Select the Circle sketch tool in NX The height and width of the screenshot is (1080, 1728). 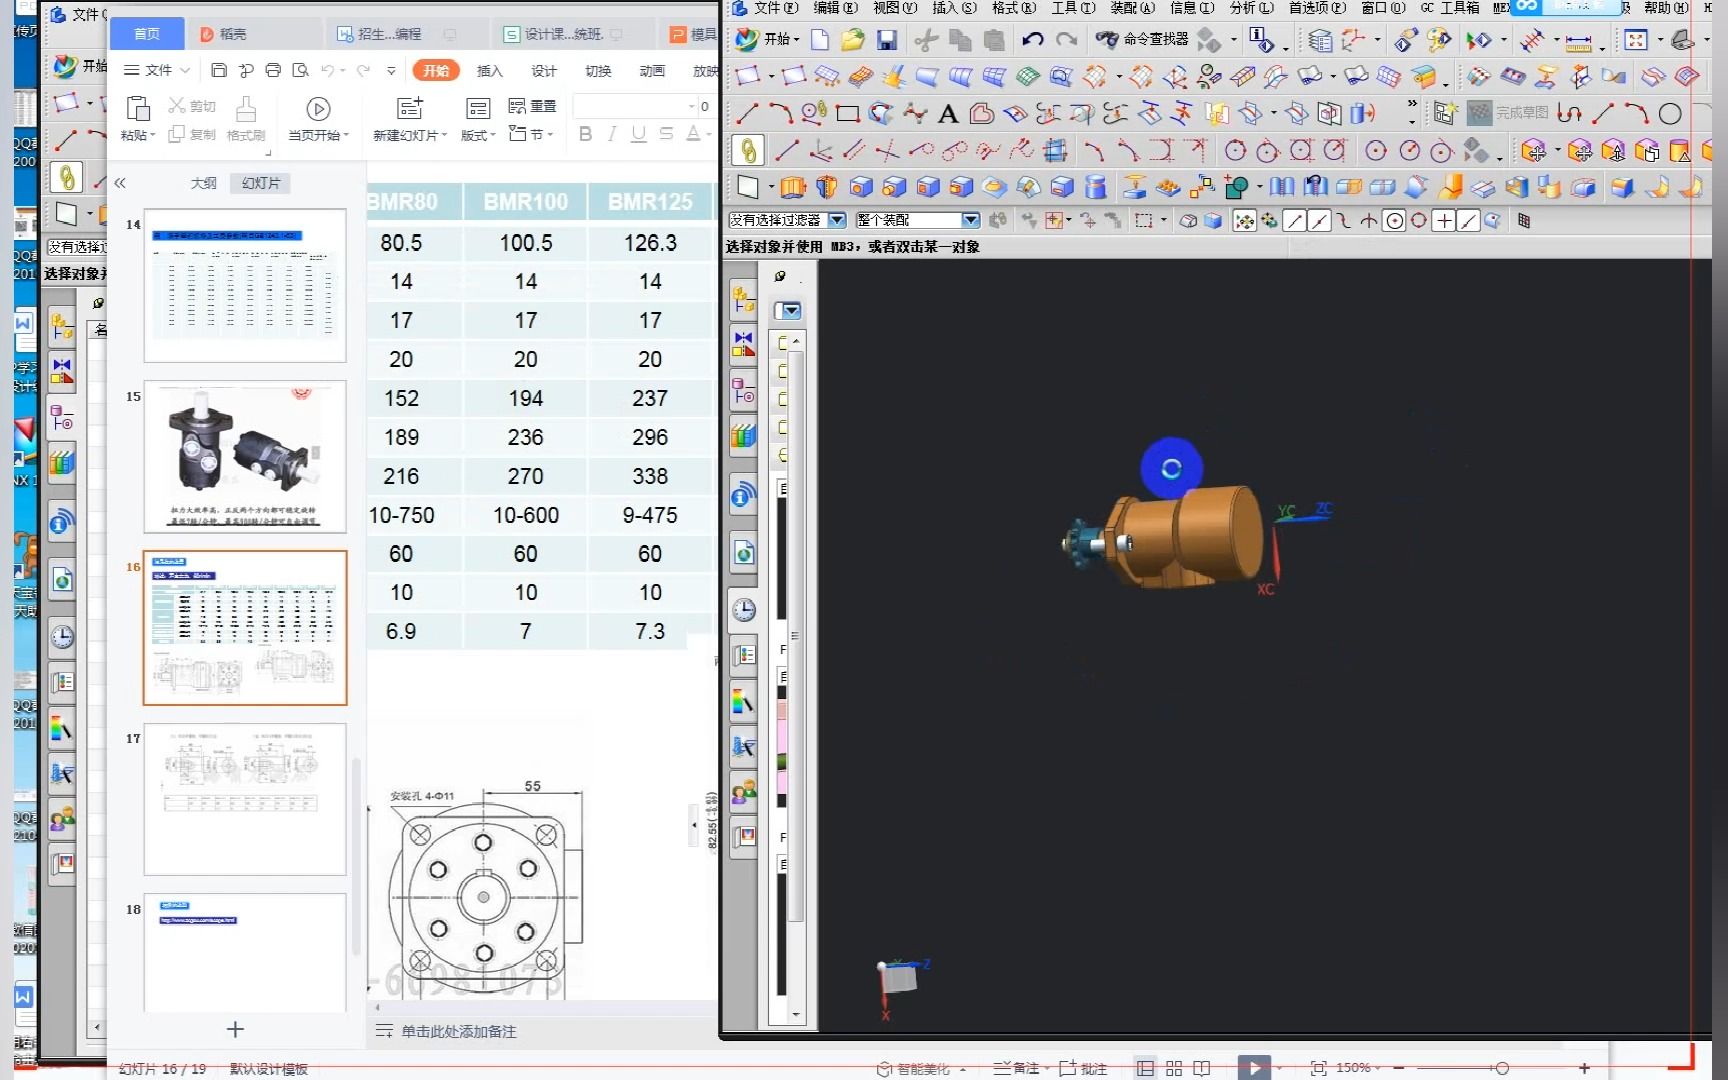point(1670,114)
